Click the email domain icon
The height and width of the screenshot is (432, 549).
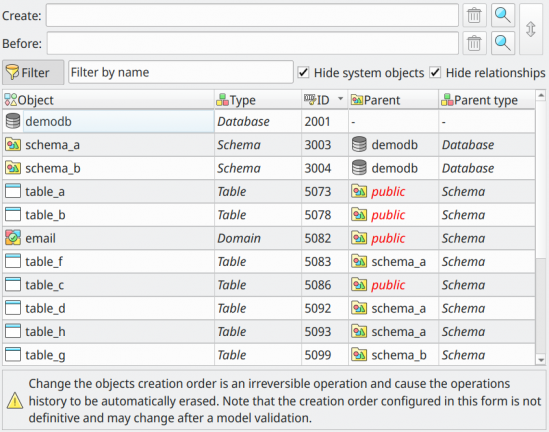pos(13,238)
